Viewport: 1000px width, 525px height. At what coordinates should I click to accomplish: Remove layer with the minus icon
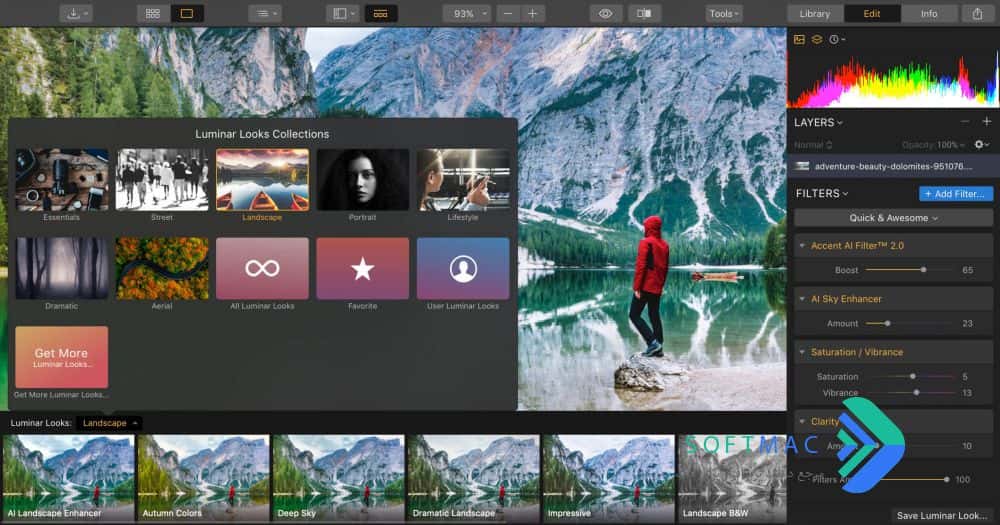click(x=965, y=121)
